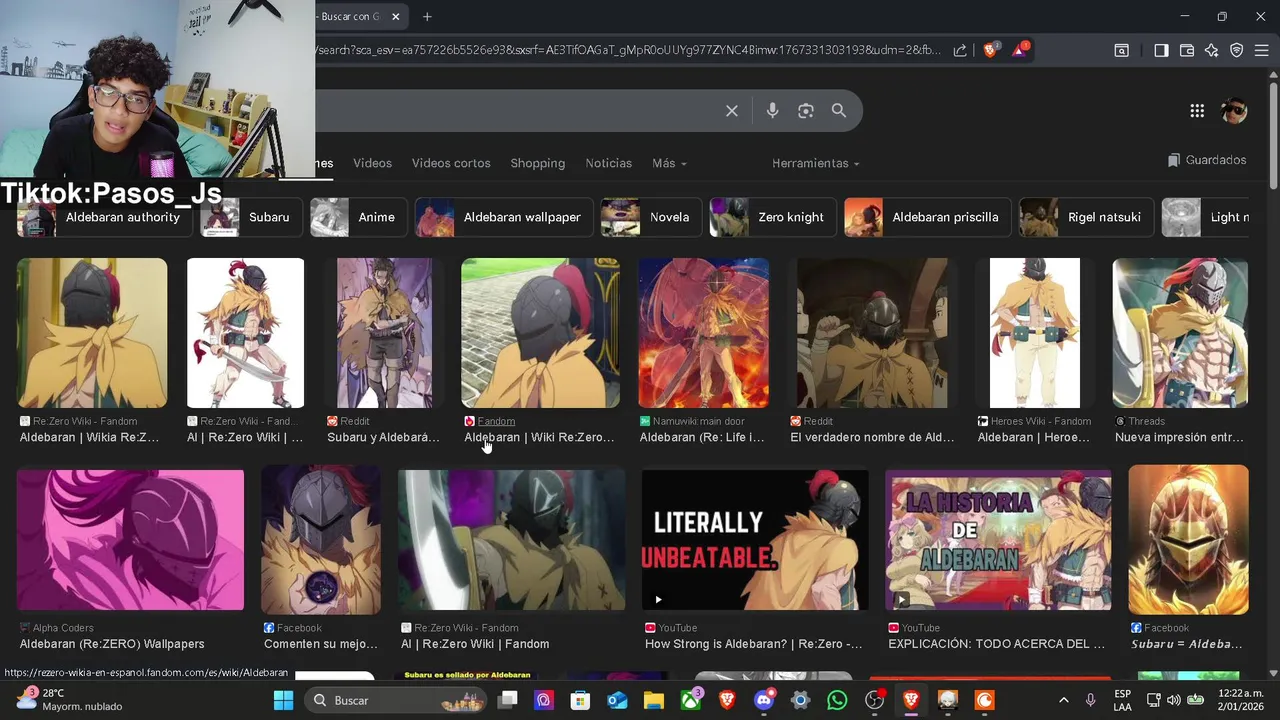Click the magnifying glass search button
Image resolution: width=1280 pixels, height=720 pixels.
pos(839,111)
